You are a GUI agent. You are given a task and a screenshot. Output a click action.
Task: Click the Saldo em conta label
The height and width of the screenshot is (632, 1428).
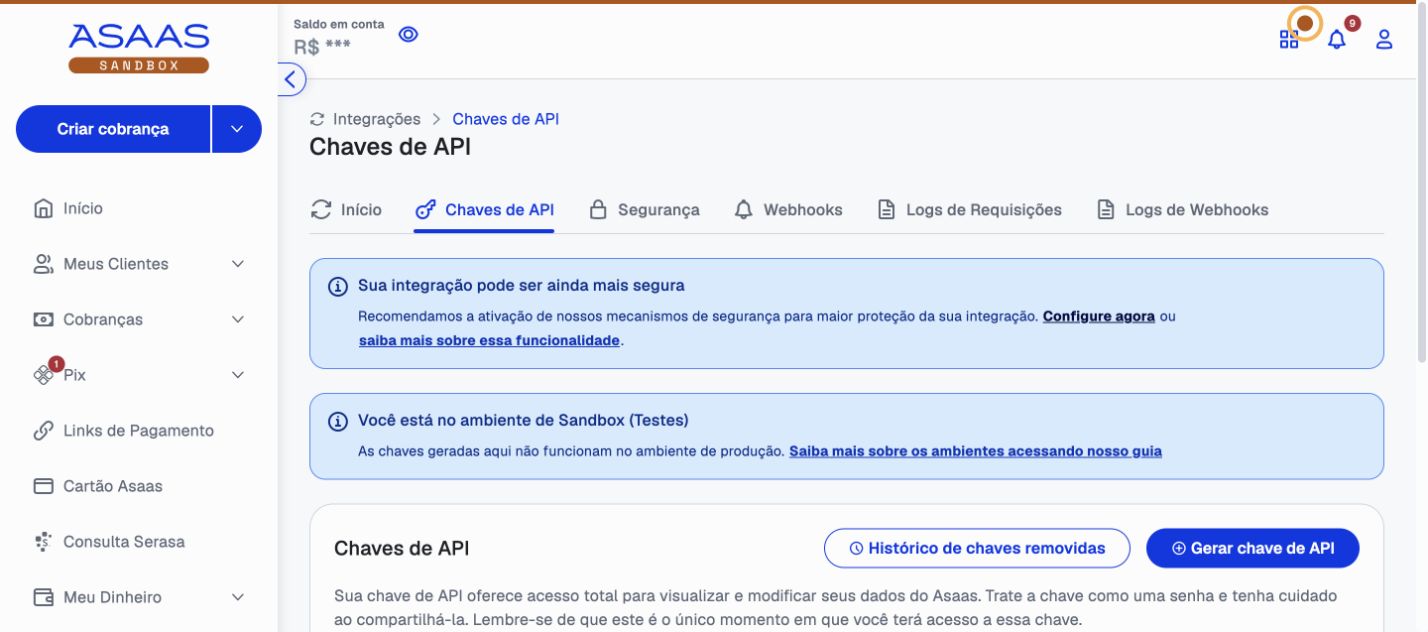tap(339, 24)
